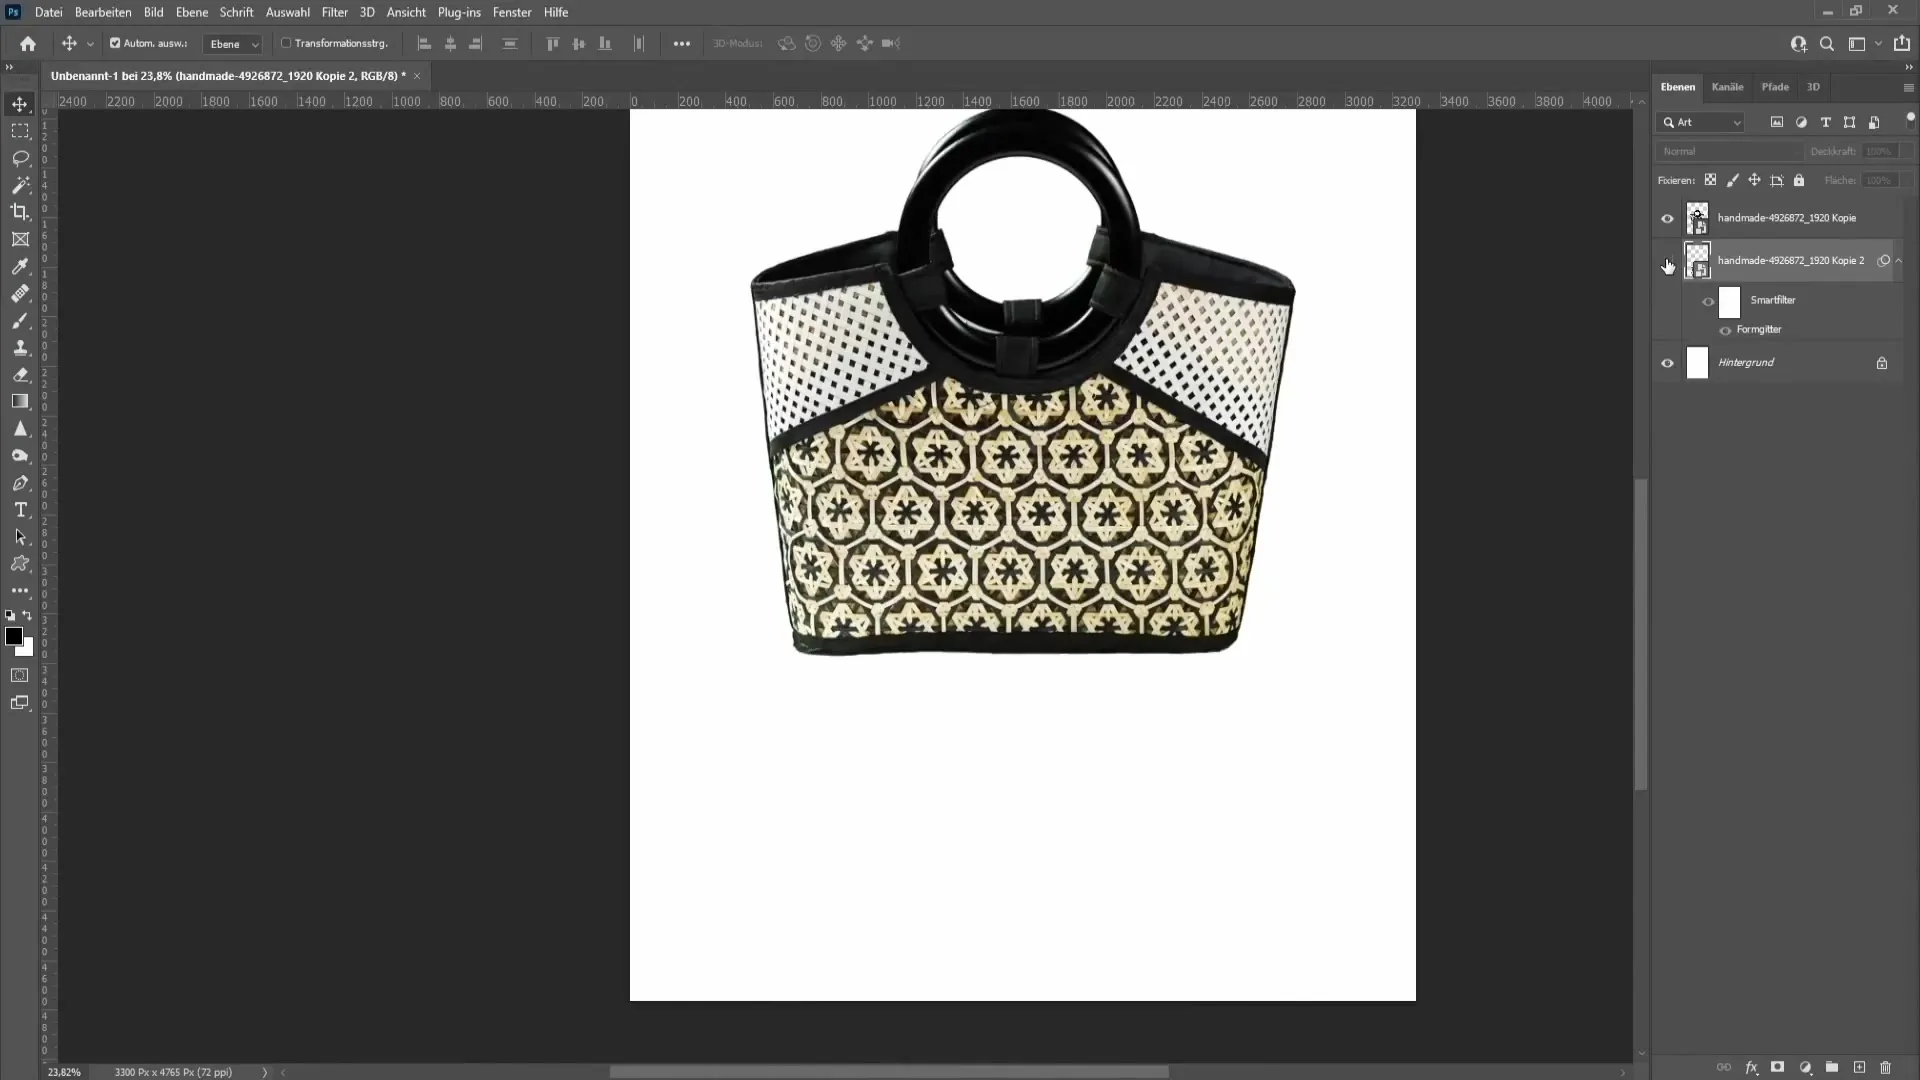Select the Text tool
This screenshot has height=1080, width=1920.
pyautogui.click(x=20, y=510)
